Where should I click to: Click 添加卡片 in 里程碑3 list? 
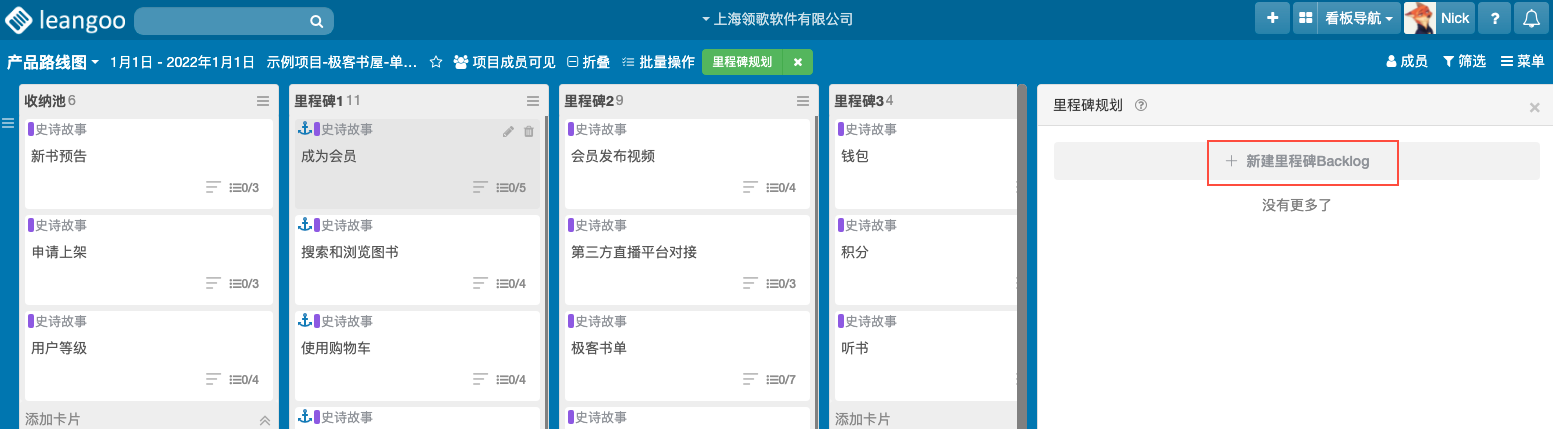(862, 419)
